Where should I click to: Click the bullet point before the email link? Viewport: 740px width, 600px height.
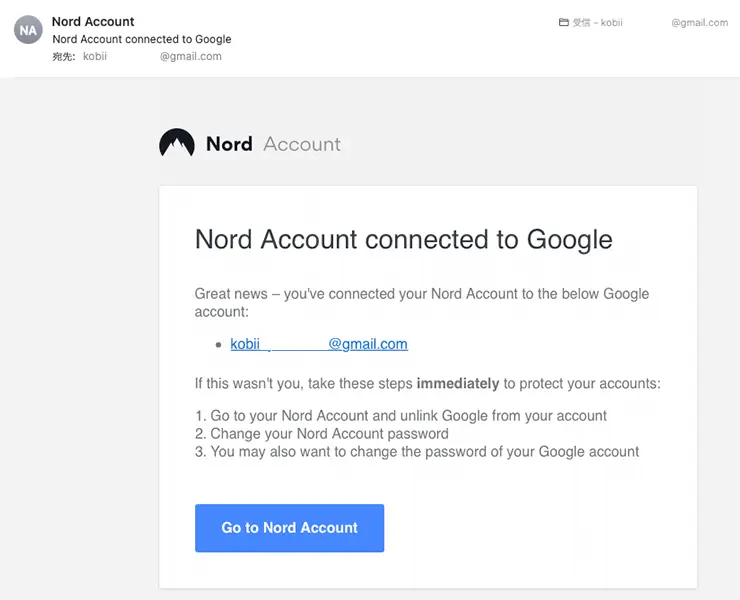click(218, 345)
